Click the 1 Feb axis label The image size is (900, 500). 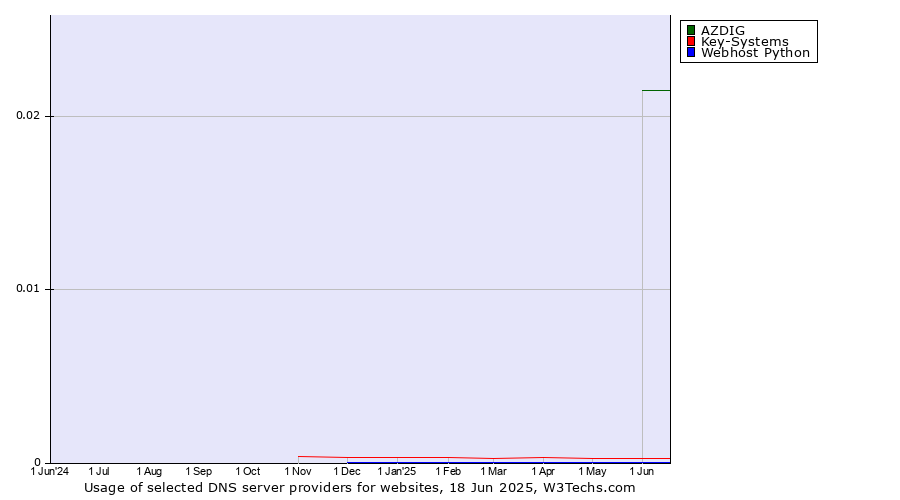pos(448,471)
